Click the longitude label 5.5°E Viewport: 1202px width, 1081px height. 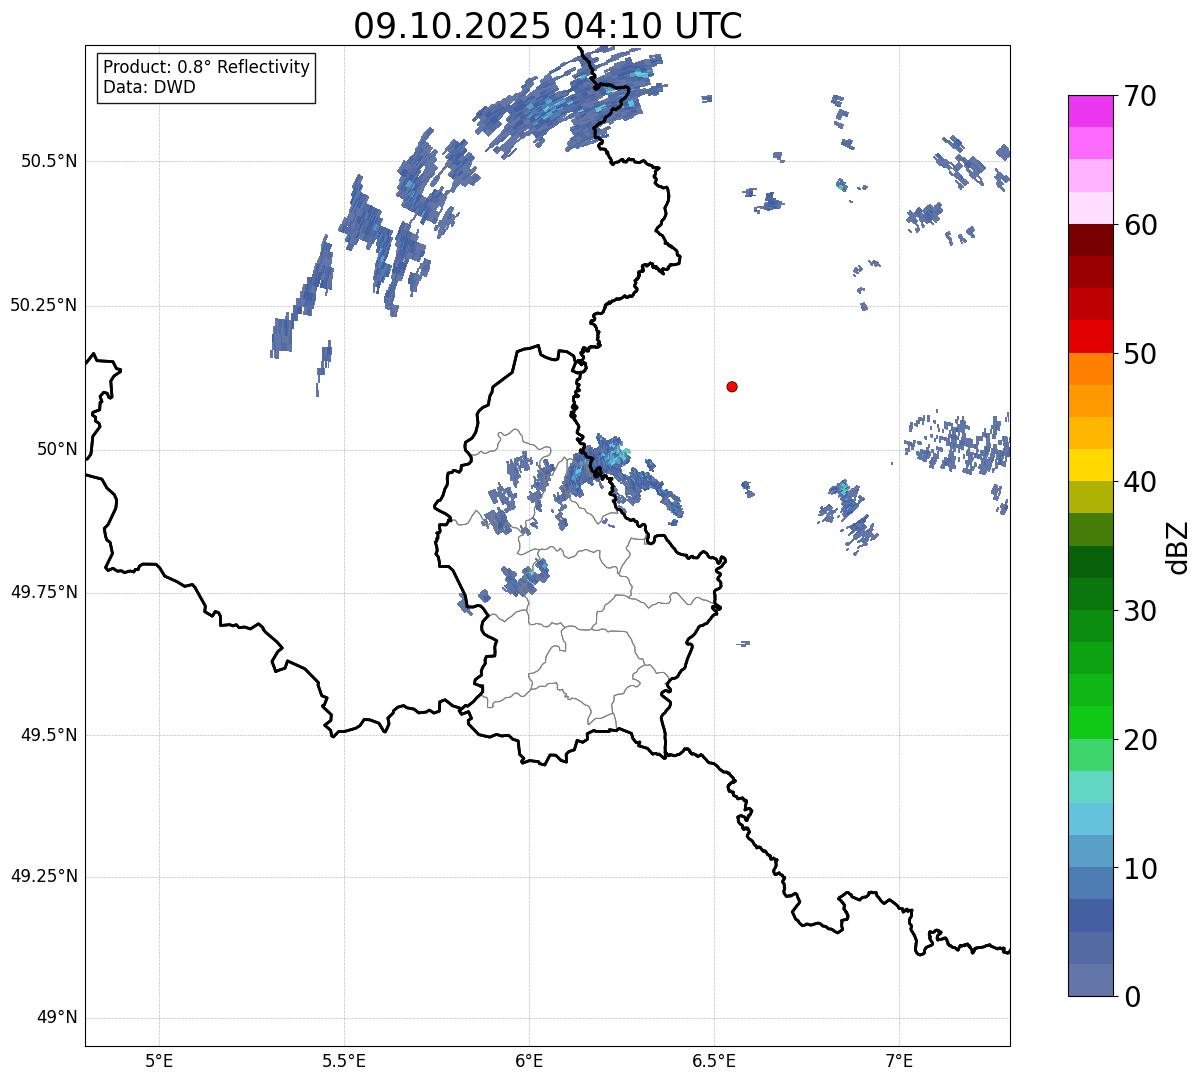coord(344,1060)
